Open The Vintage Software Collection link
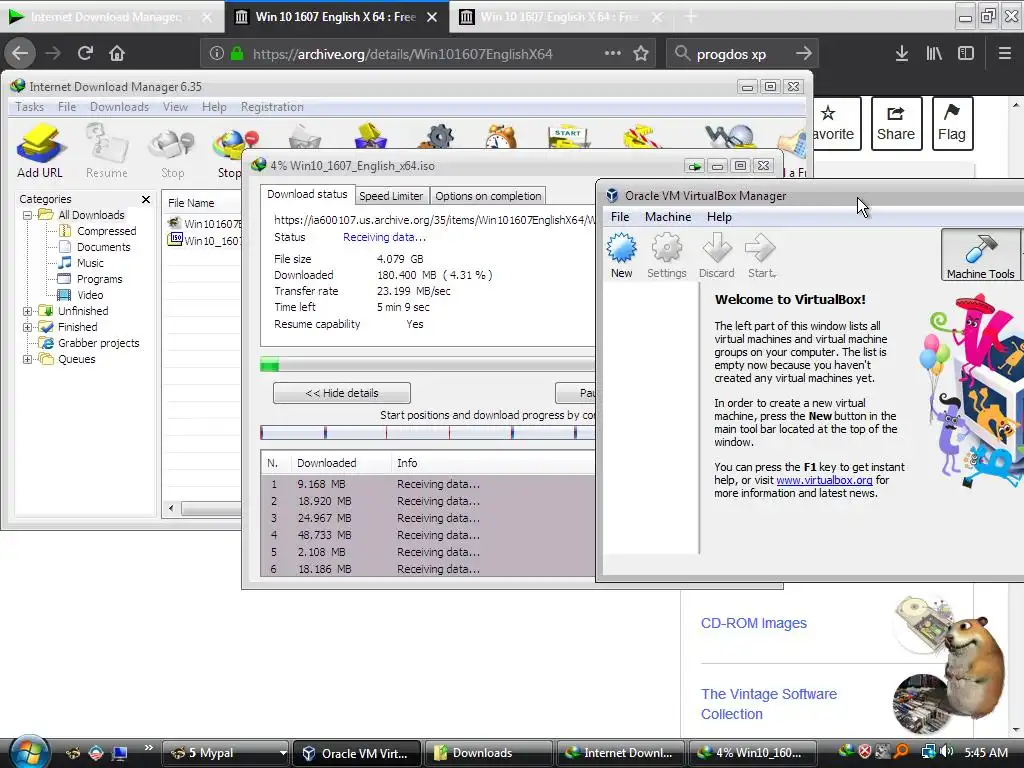This screenshot has width=1024, height=768. tap(769, 704)
